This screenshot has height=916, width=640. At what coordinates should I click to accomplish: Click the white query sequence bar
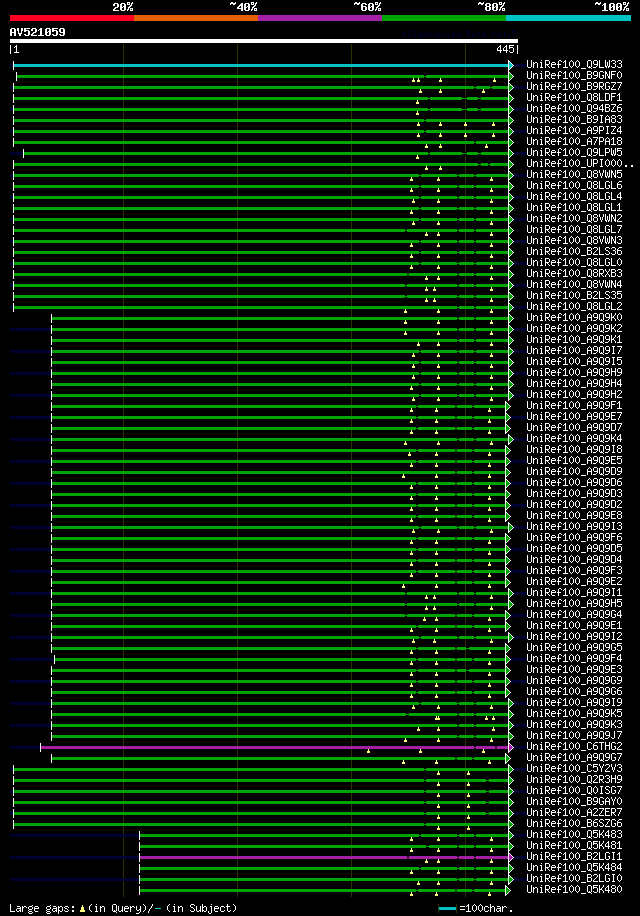[264, 41]
